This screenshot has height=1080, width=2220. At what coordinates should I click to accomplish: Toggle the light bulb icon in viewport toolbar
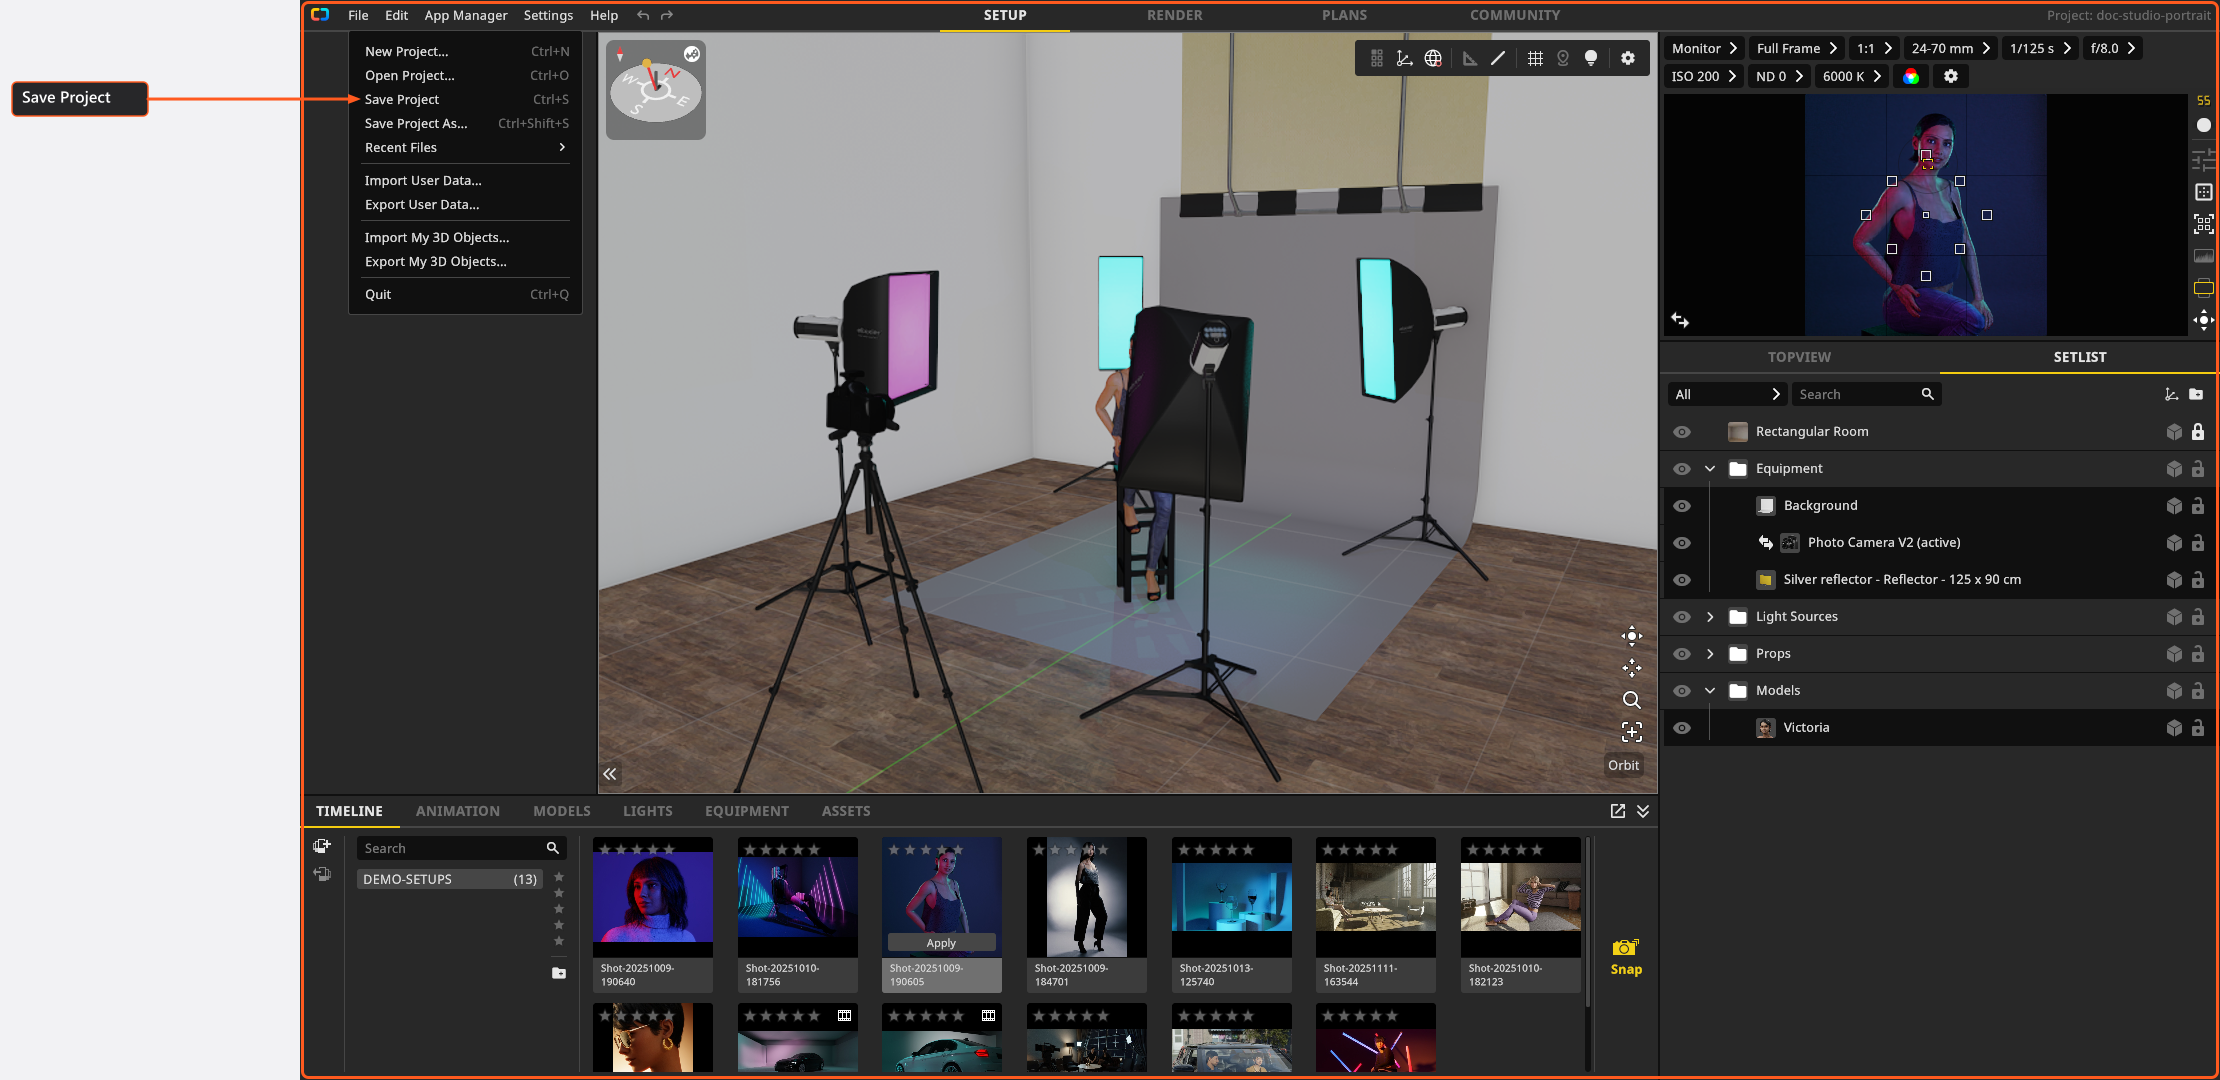click(1591, 58)
